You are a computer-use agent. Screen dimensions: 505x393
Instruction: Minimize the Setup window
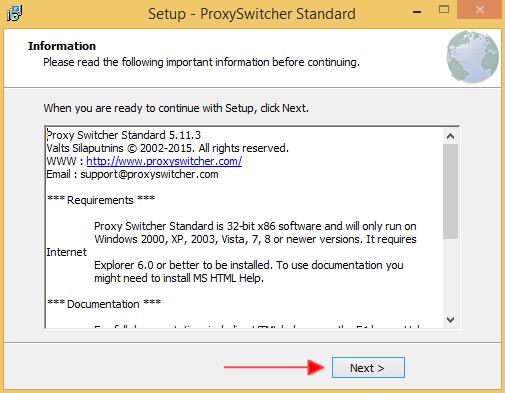click(x=417, y=12)
